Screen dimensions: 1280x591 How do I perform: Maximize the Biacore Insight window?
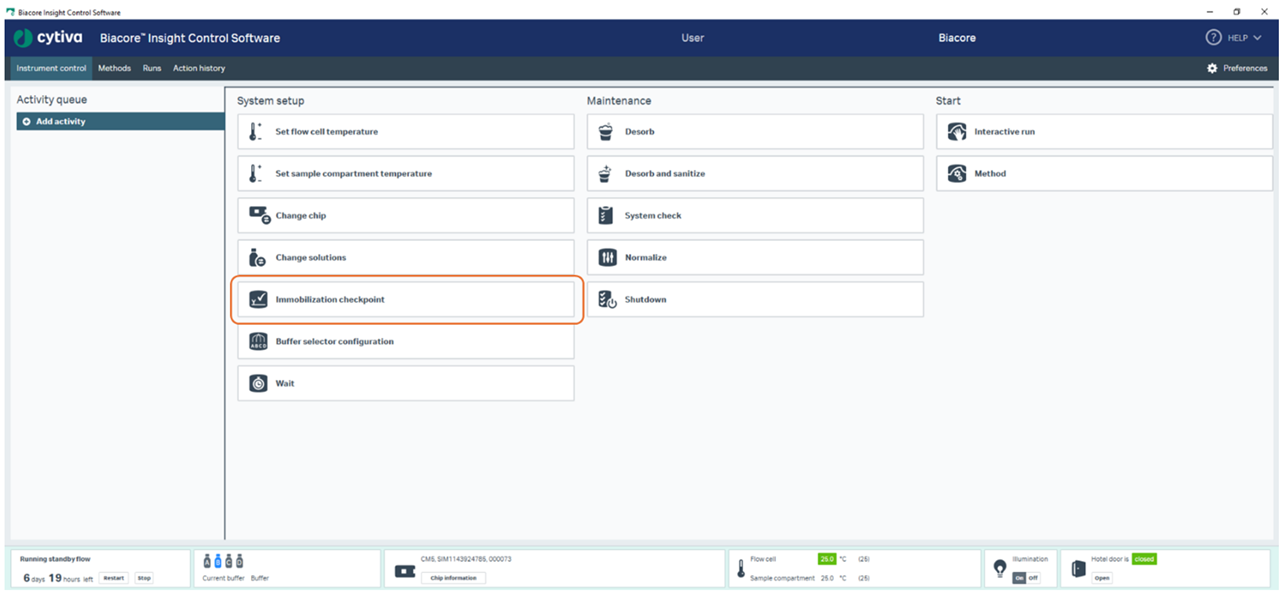tap(1236, 12)
